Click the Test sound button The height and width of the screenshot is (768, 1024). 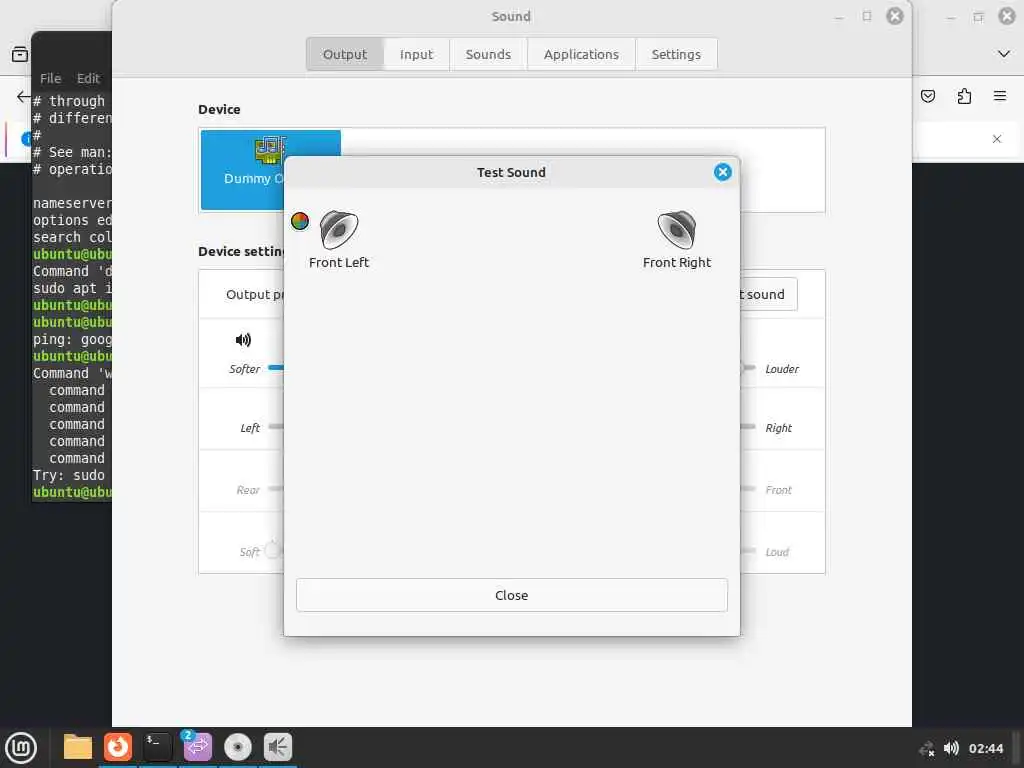click(x=768, y=295)
